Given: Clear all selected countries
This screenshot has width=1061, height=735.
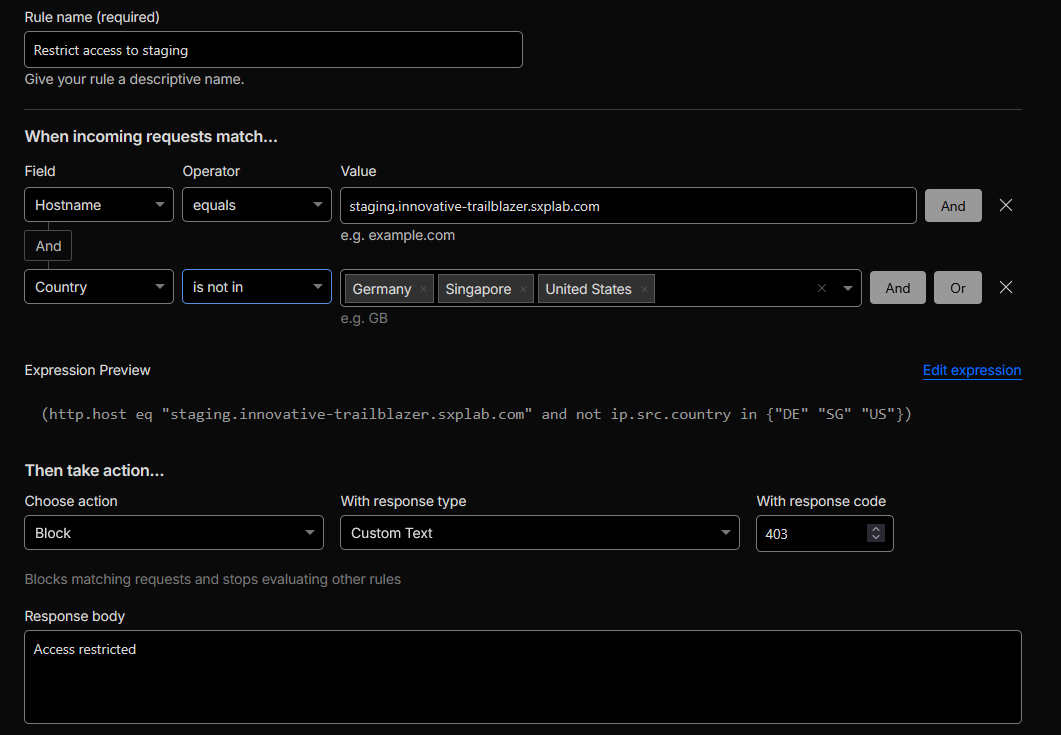Looking at the screenshot, I should pyautogui.click(x=822, y=288).
